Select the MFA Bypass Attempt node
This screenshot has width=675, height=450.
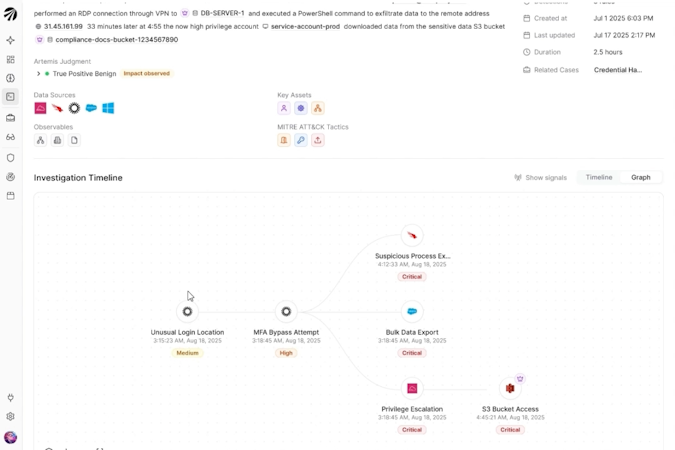[x=286, y=311]
